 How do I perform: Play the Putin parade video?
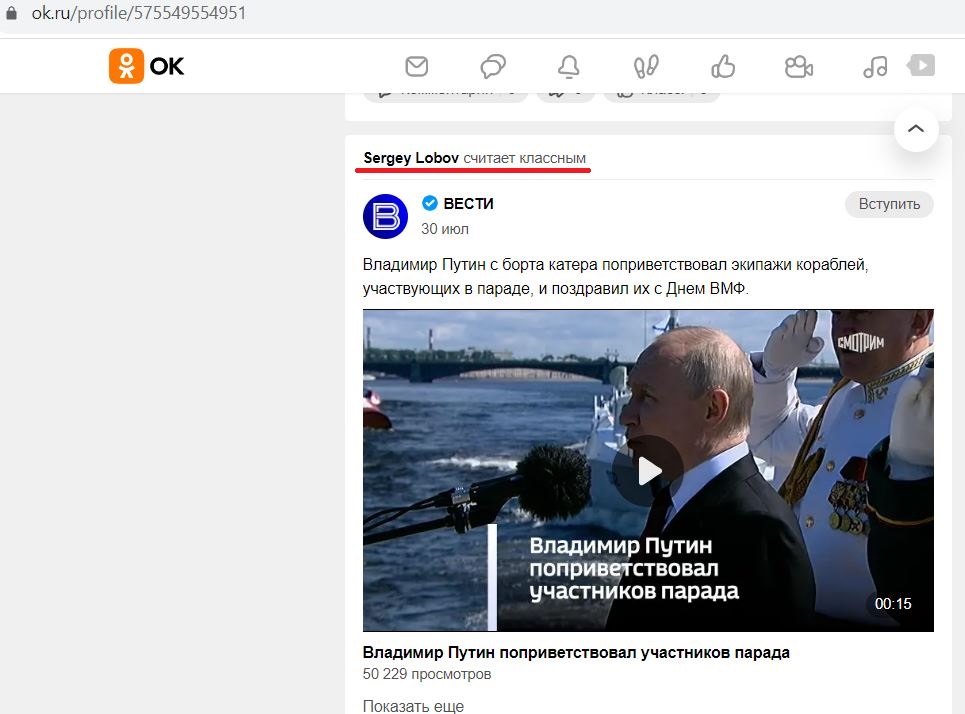(648, 471)
